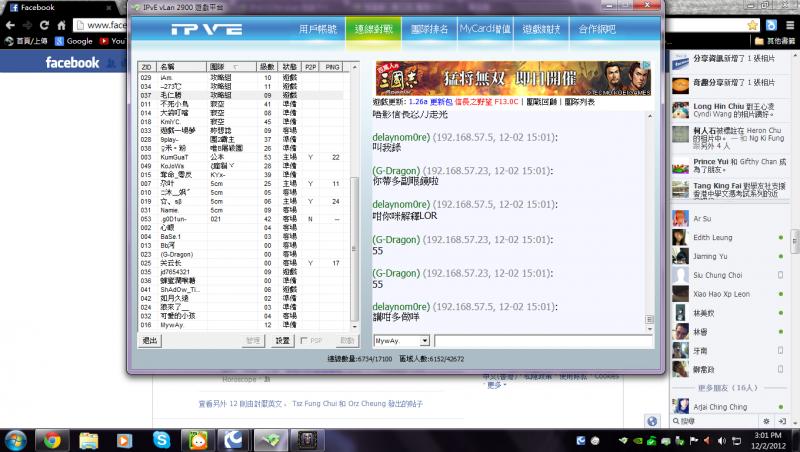The image size is (800, 452).
Task: Click the IPvE logo in header
Action: [207, 30]
